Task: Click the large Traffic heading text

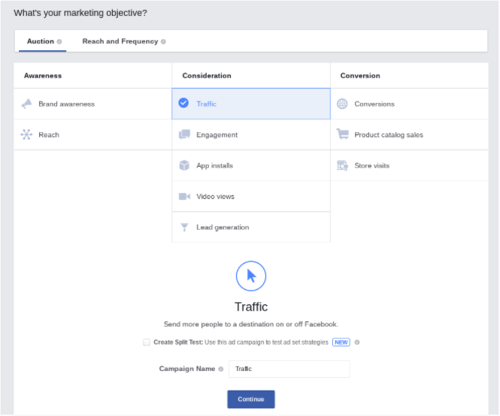Action: tap(251, 307)
